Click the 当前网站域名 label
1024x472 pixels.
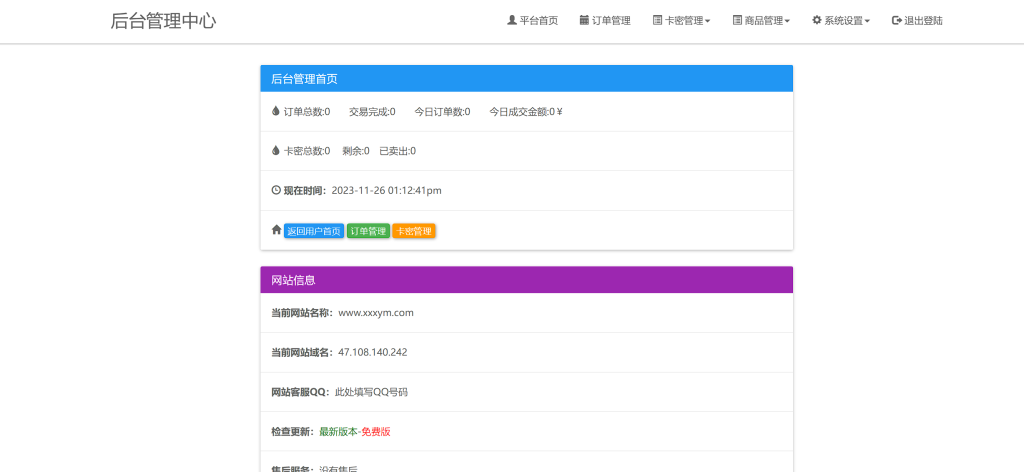[302, 353]
